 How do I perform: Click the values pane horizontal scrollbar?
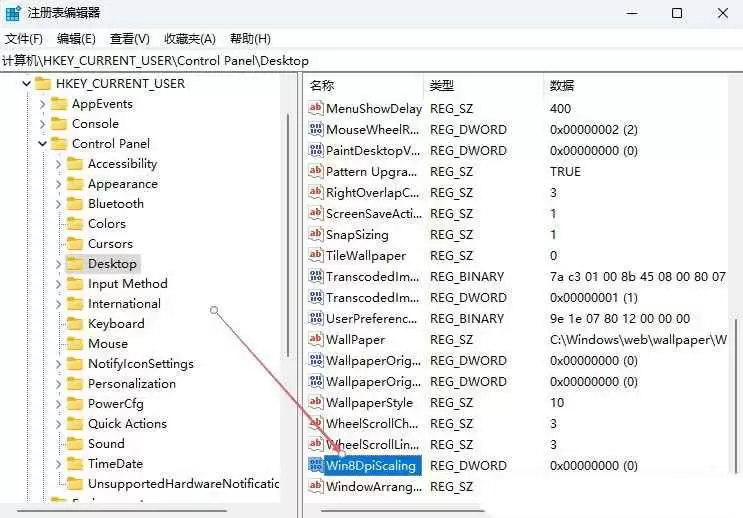[x=403, y=511]
